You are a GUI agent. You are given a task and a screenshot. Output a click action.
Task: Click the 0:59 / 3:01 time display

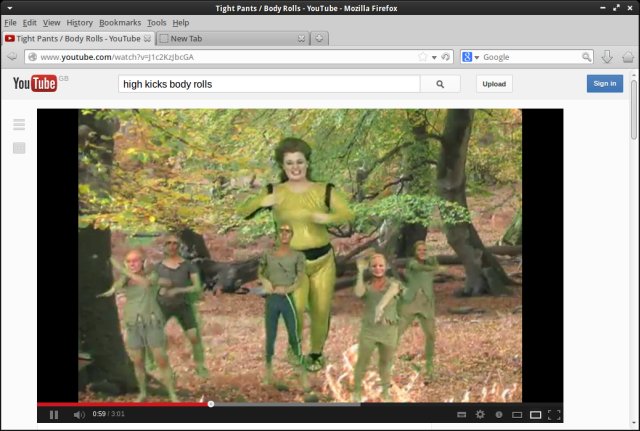[x=108, y=414]
